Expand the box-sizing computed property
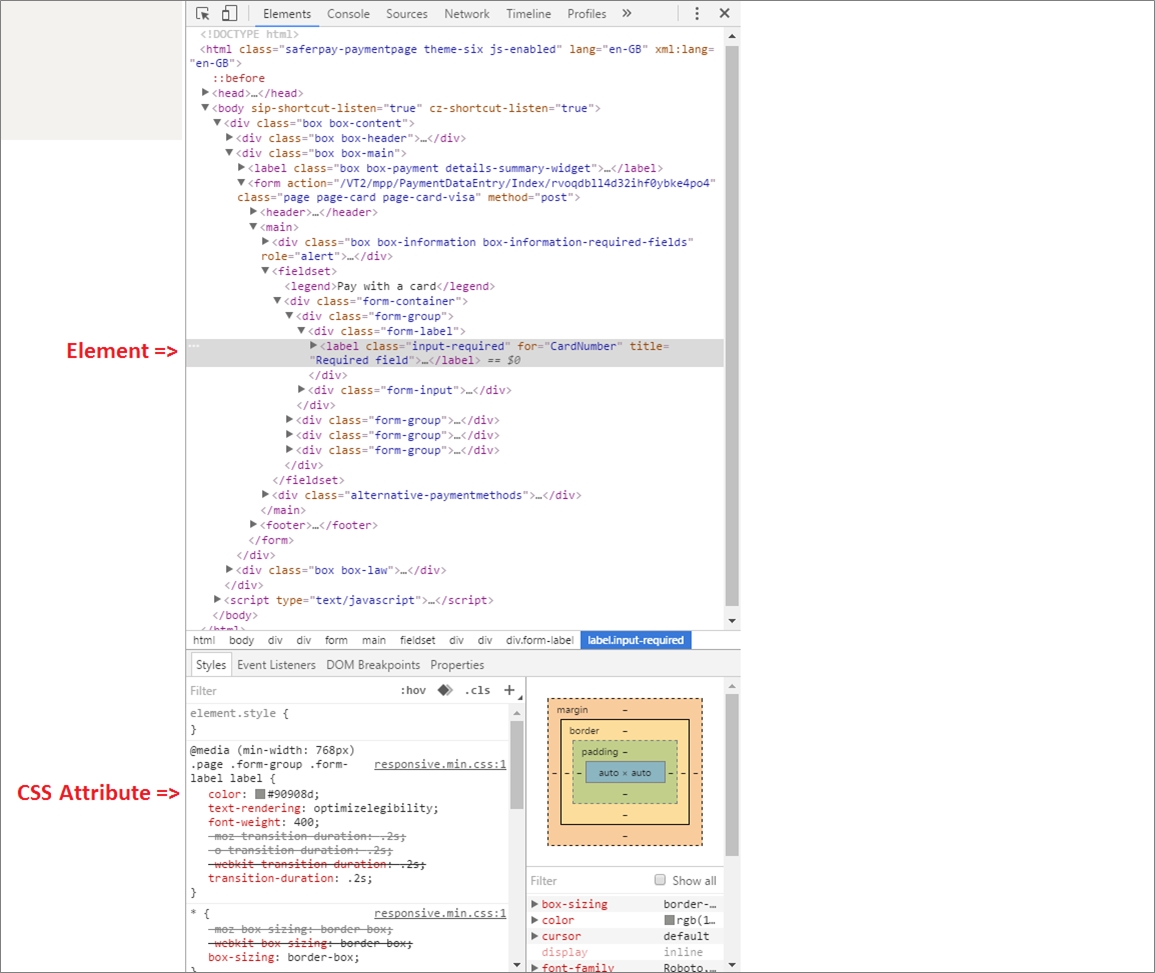The height and width of the screenshot is (973, 1155). pyautogui.click(x=535, y=904)
